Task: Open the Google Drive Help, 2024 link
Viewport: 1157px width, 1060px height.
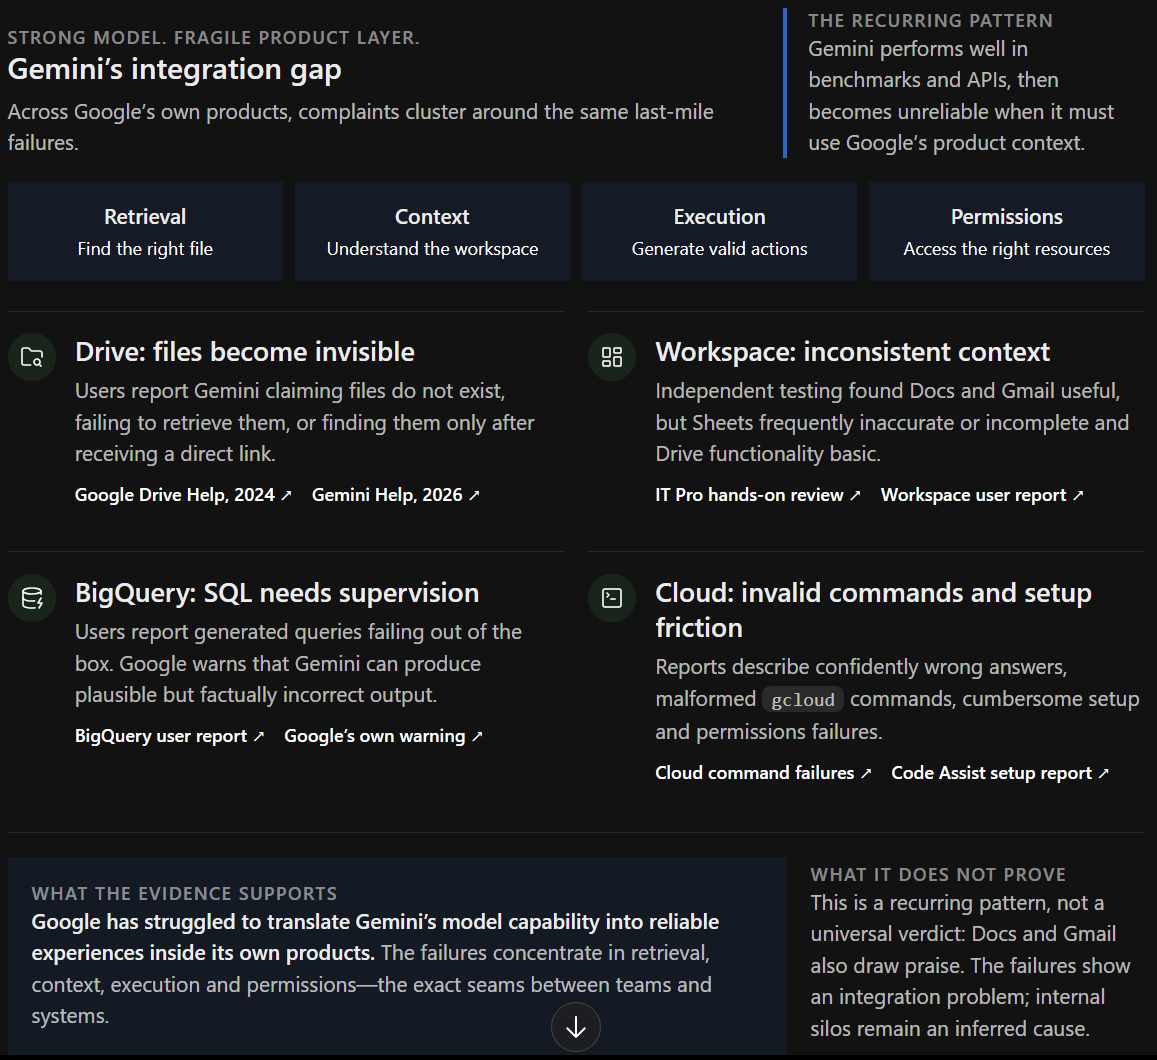Action: click(183, 495)
